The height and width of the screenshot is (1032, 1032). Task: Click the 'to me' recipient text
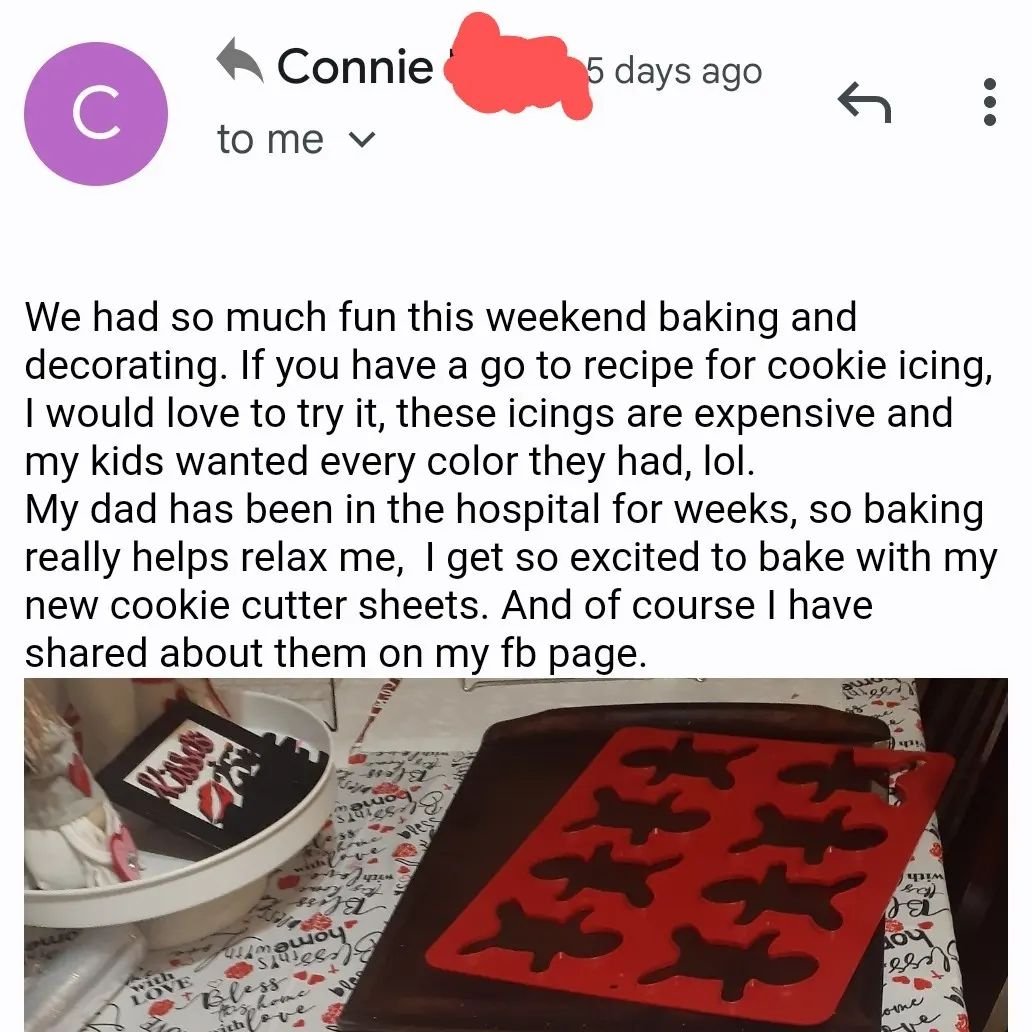(271, 140)
